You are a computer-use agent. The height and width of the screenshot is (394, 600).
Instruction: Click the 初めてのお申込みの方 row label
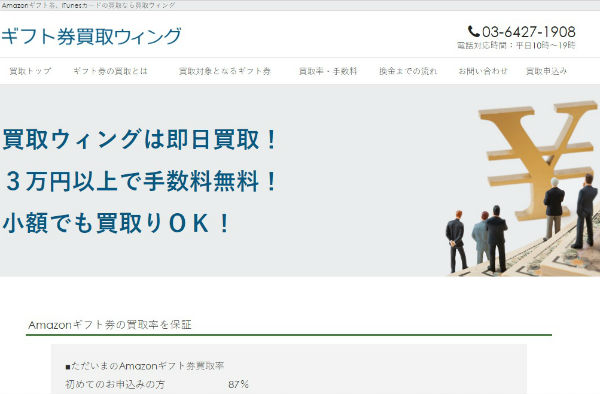[115, 384]
